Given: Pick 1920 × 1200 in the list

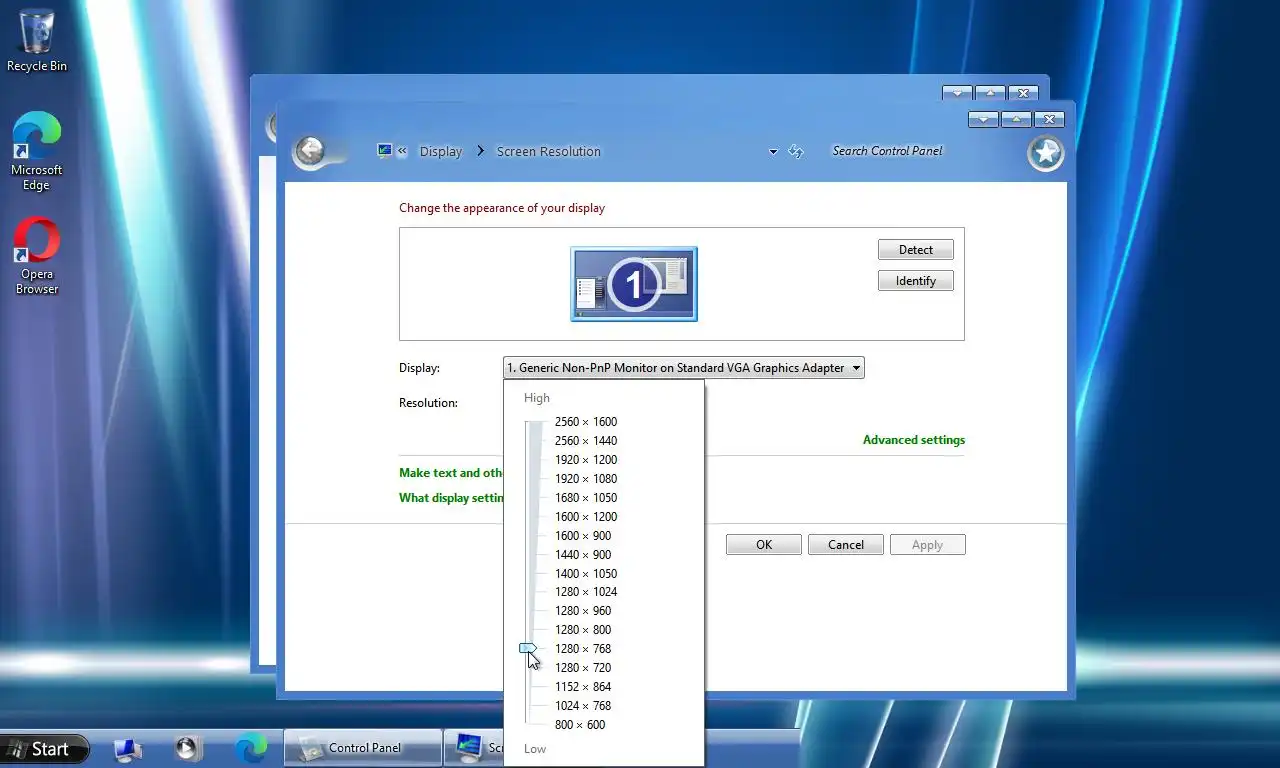Looking at the screenshot, I should click(586, 460).
